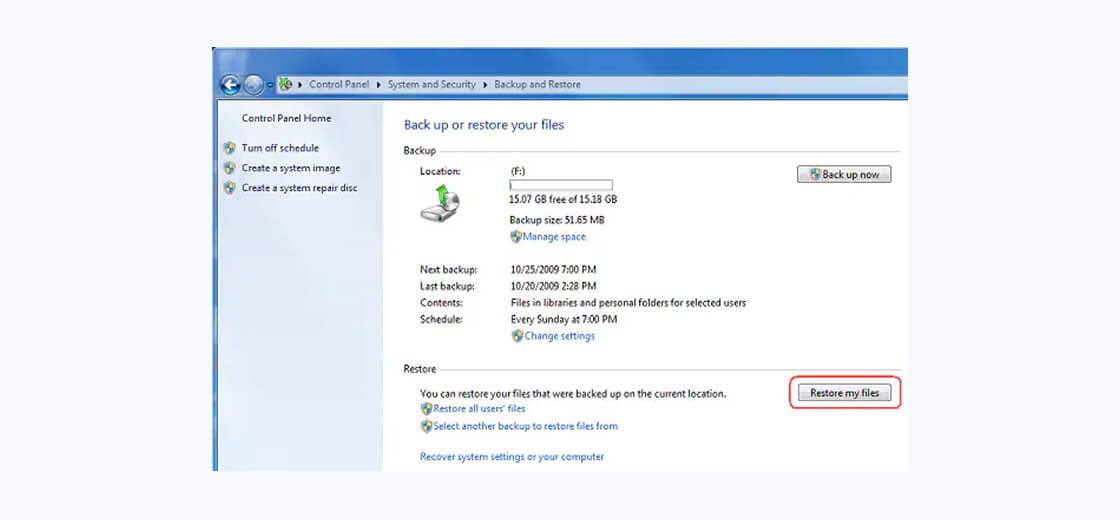Open Control Panel Home link
Screen dimensions: 1120x520
click(286, 119)
